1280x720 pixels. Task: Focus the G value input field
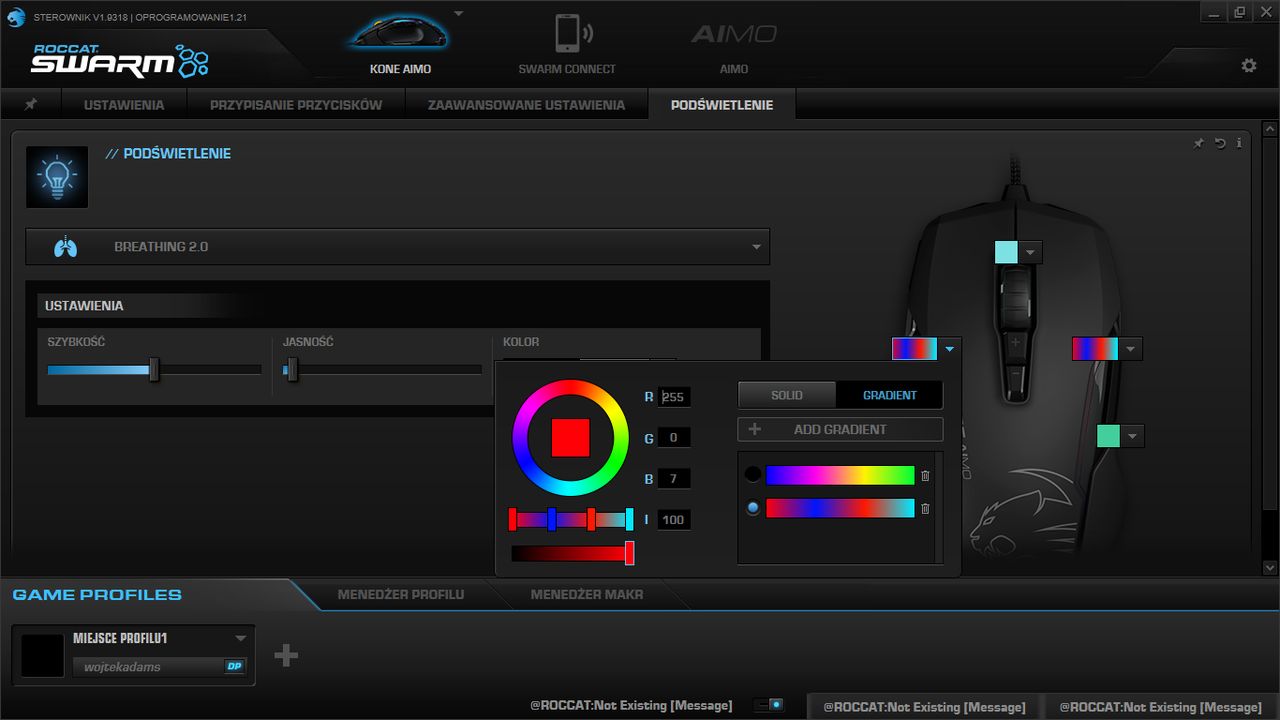coord(674,438)
